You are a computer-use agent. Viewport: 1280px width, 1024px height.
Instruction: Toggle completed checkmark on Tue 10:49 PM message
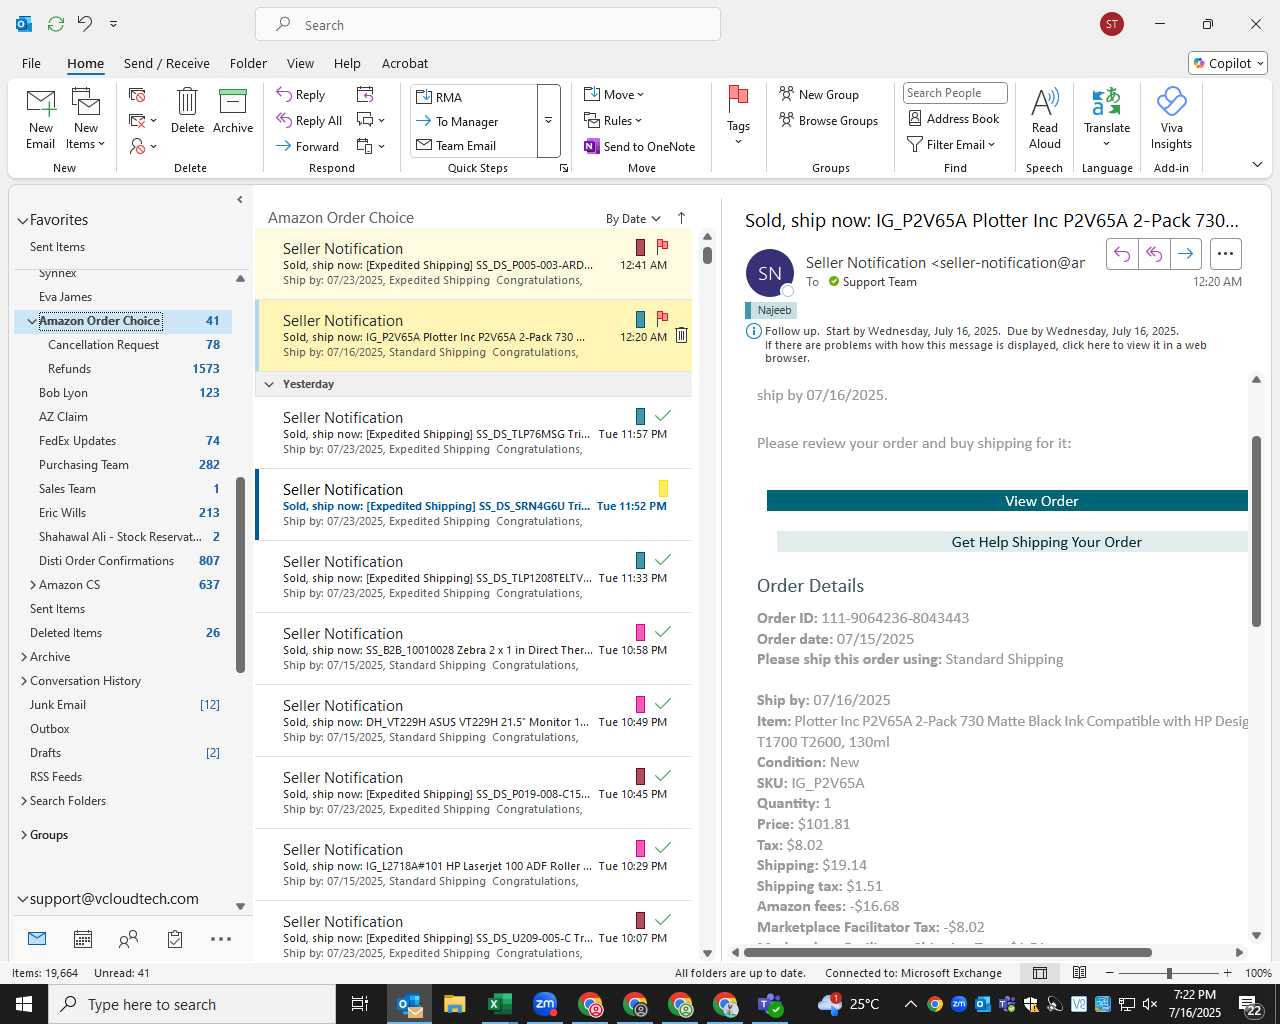[662, 703]
